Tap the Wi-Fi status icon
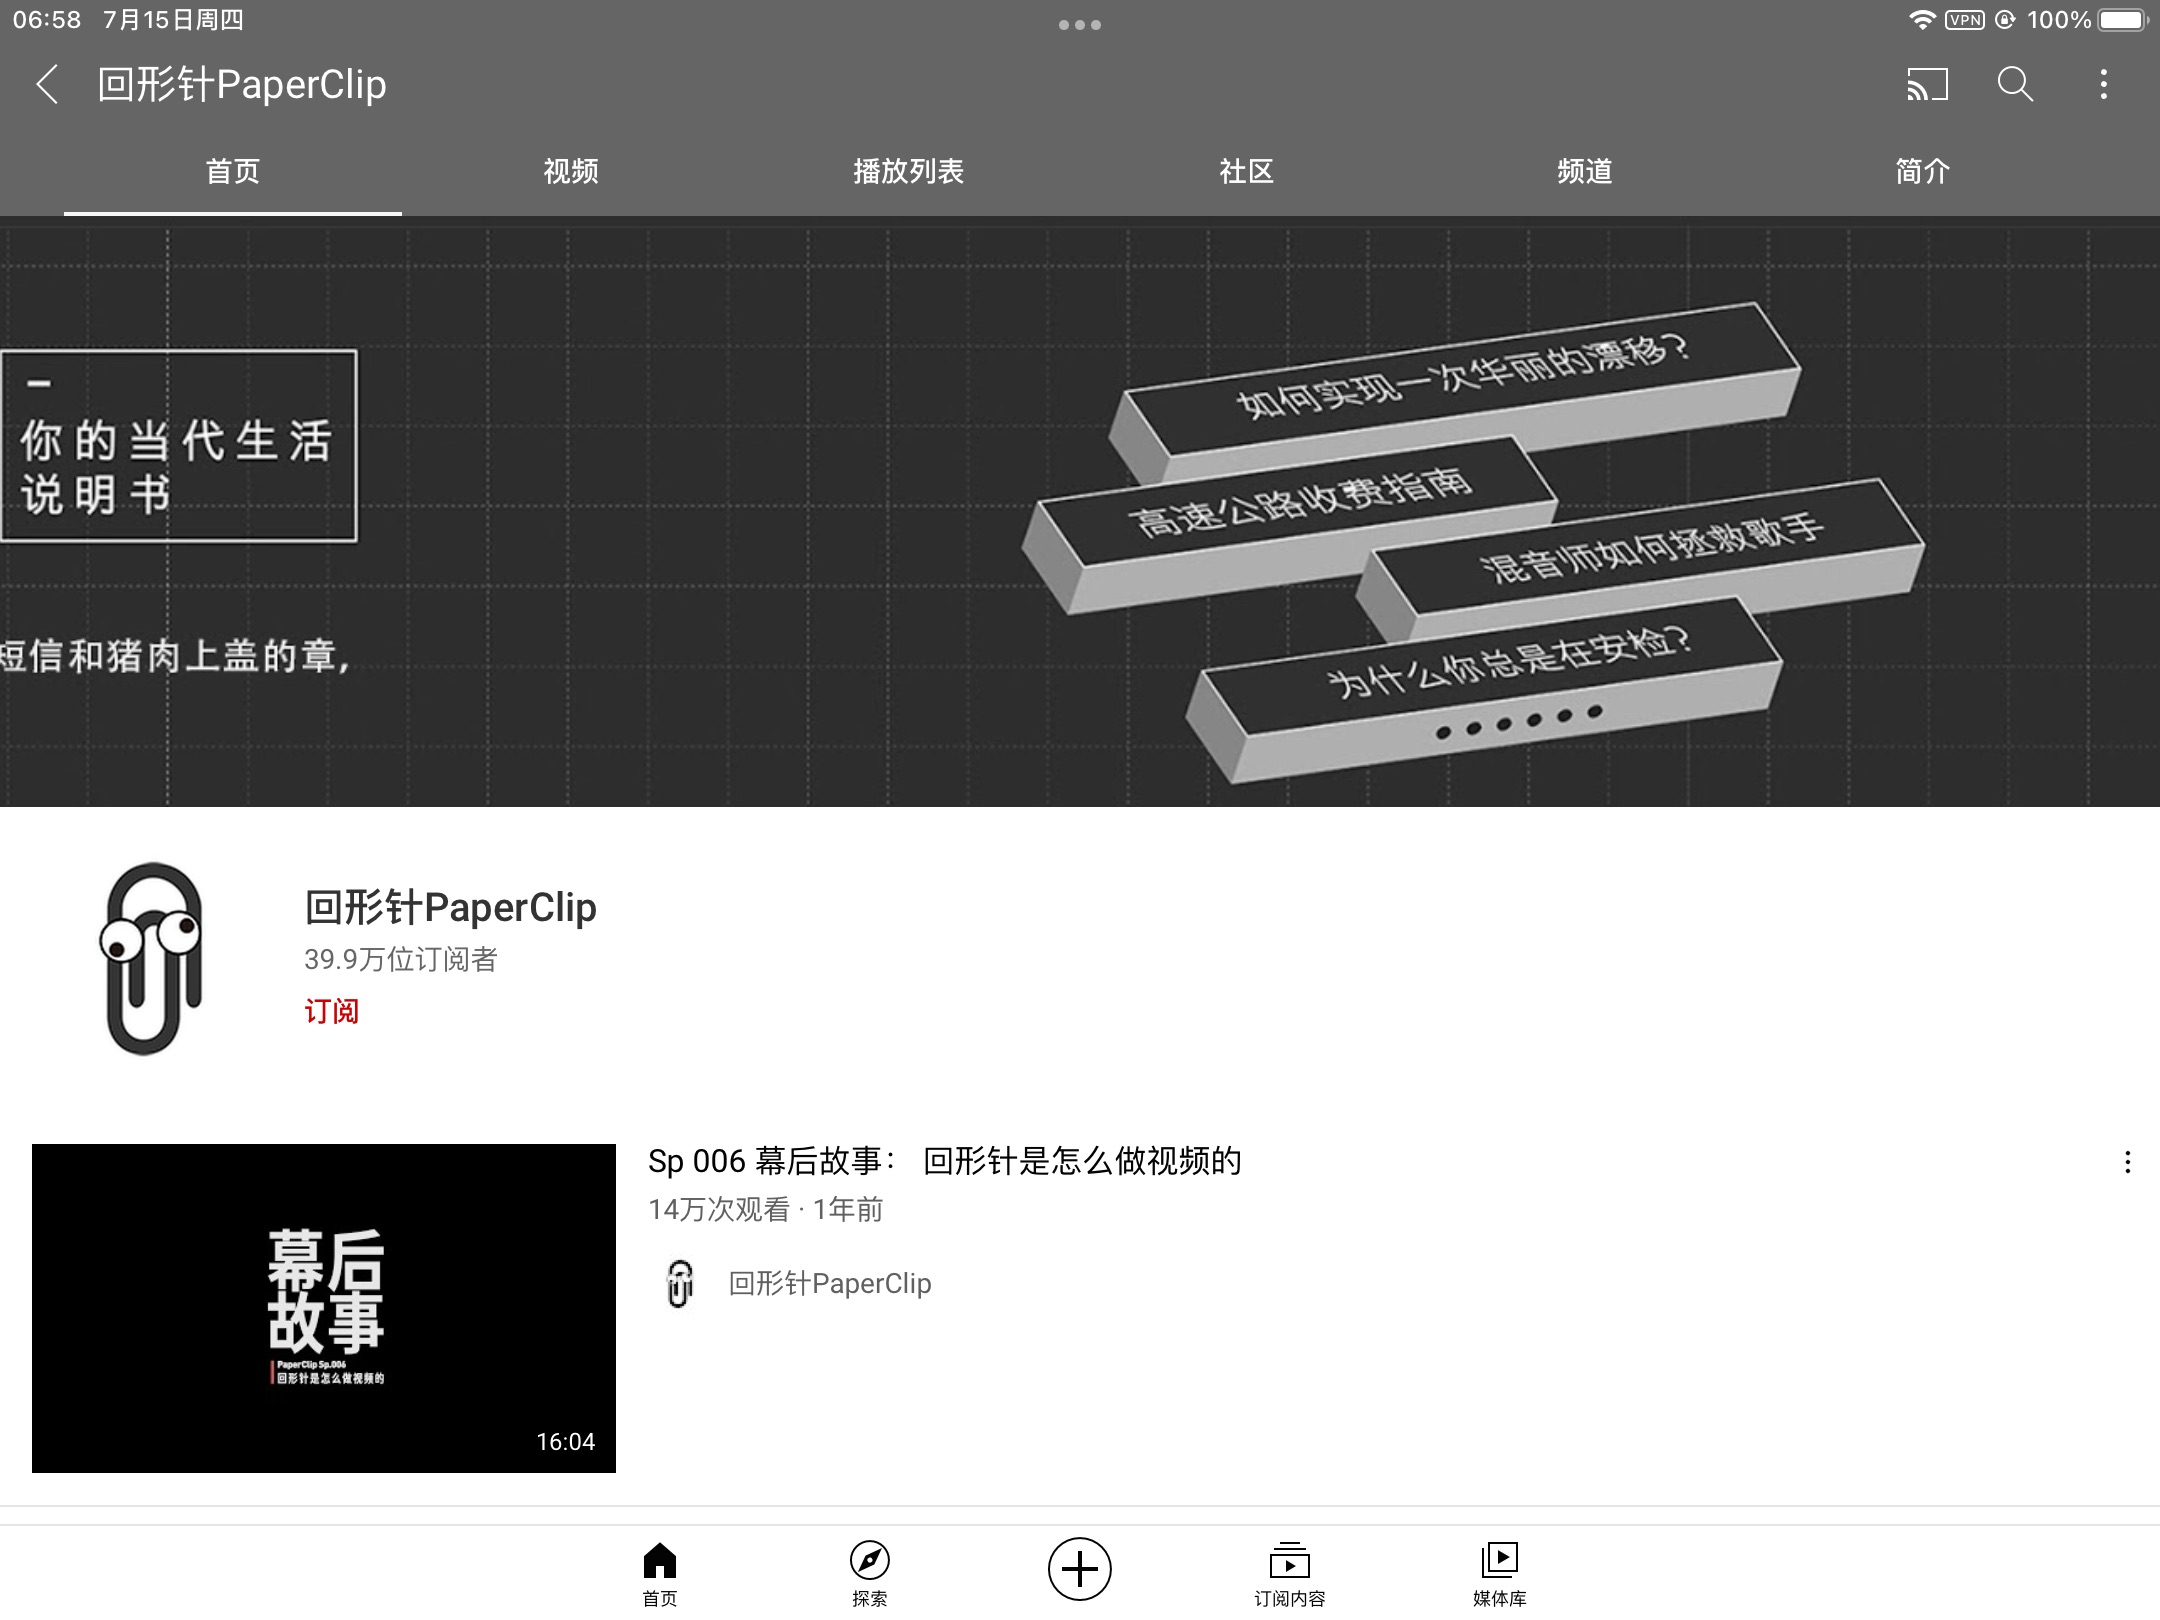2160x1620 pixels. pyautogui.click(x=1921, y=20)
